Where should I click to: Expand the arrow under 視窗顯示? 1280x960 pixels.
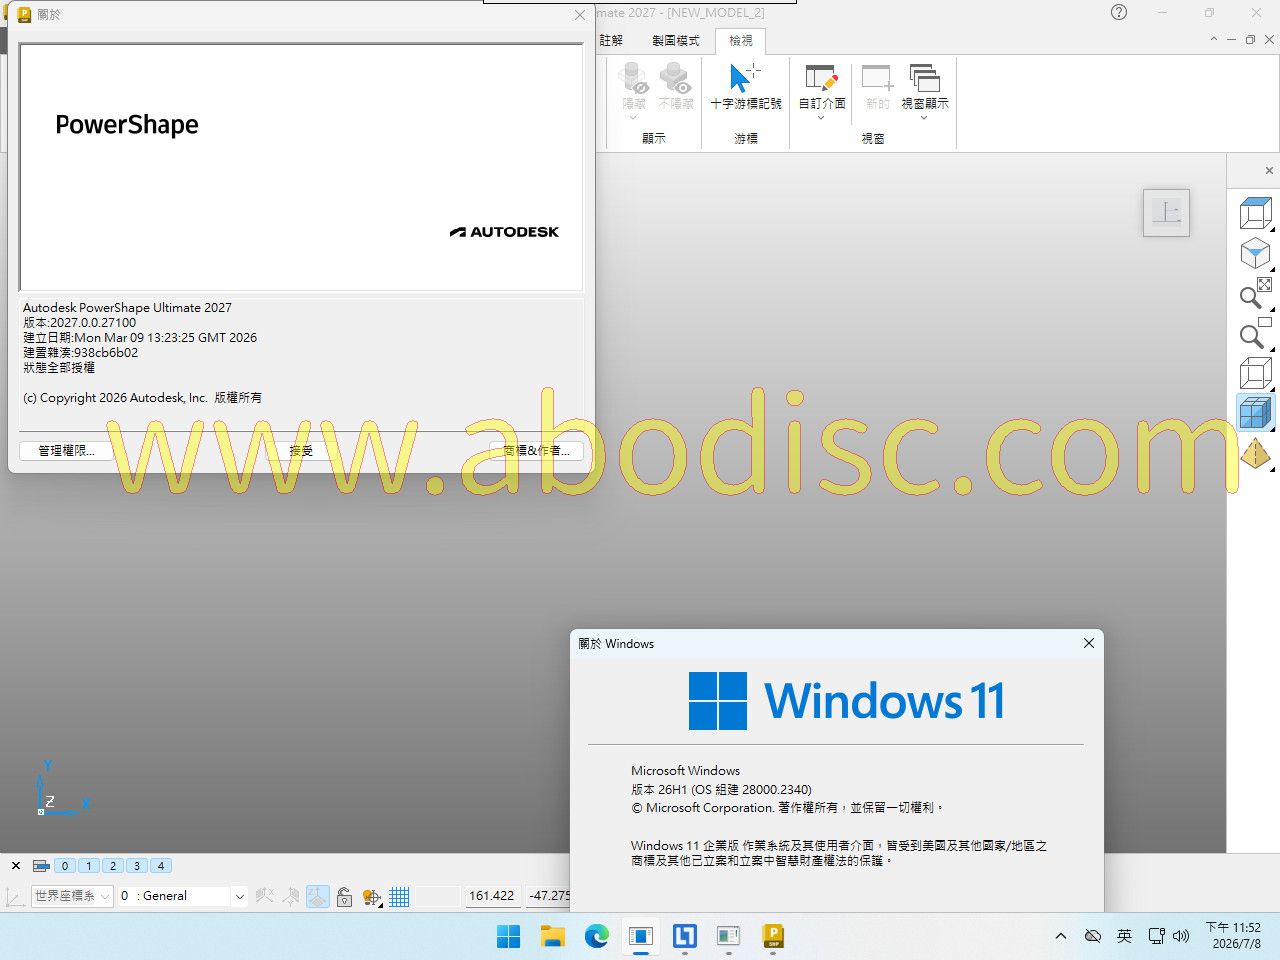coord(925,118)
